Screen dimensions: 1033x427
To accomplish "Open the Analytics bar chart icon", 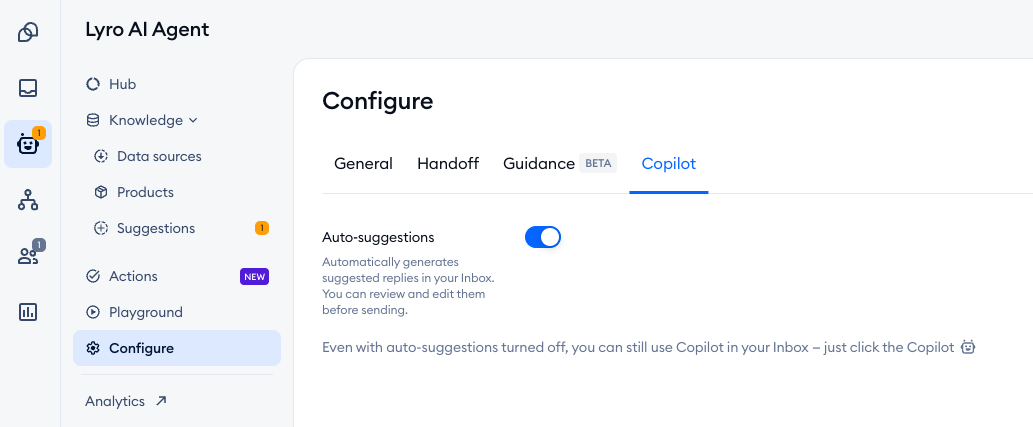I will pos(28,312).
